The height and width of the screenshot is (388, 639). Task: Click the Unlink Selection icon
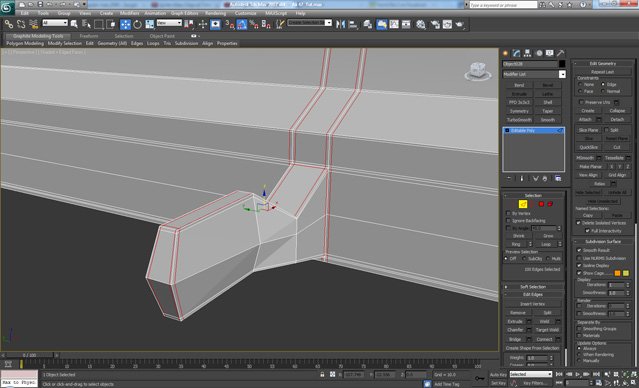pyautogui.click(x=21, y=24)
